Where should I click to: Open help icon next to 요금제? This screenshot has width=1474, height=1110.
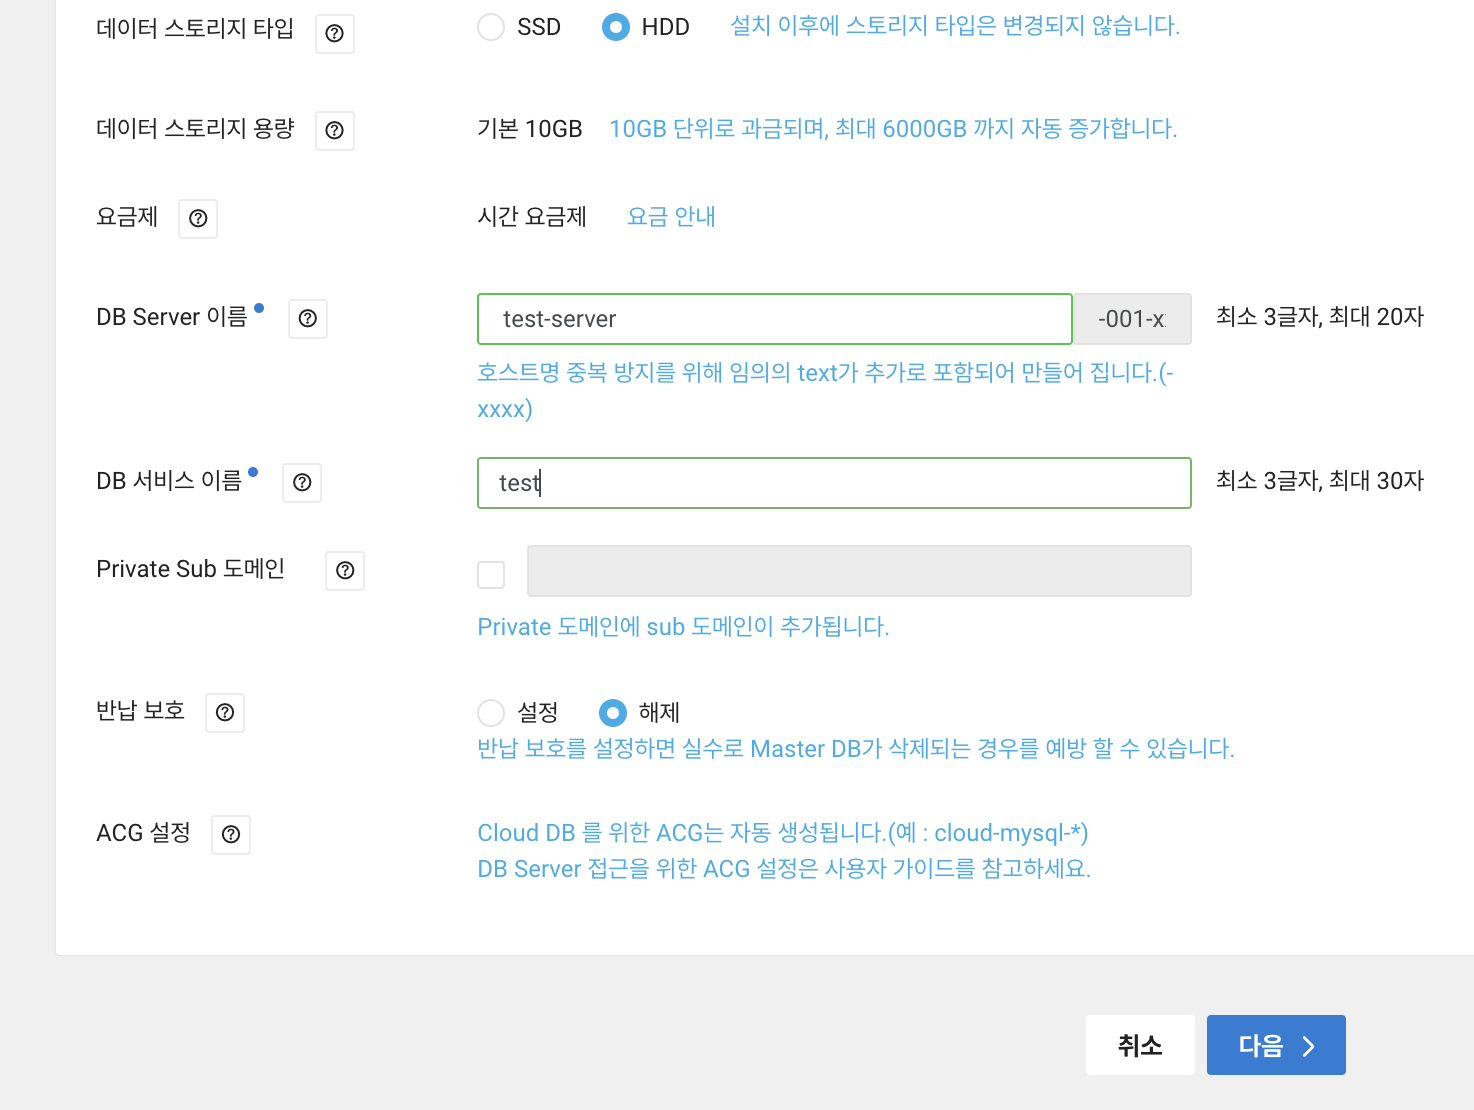coord(198,218)
